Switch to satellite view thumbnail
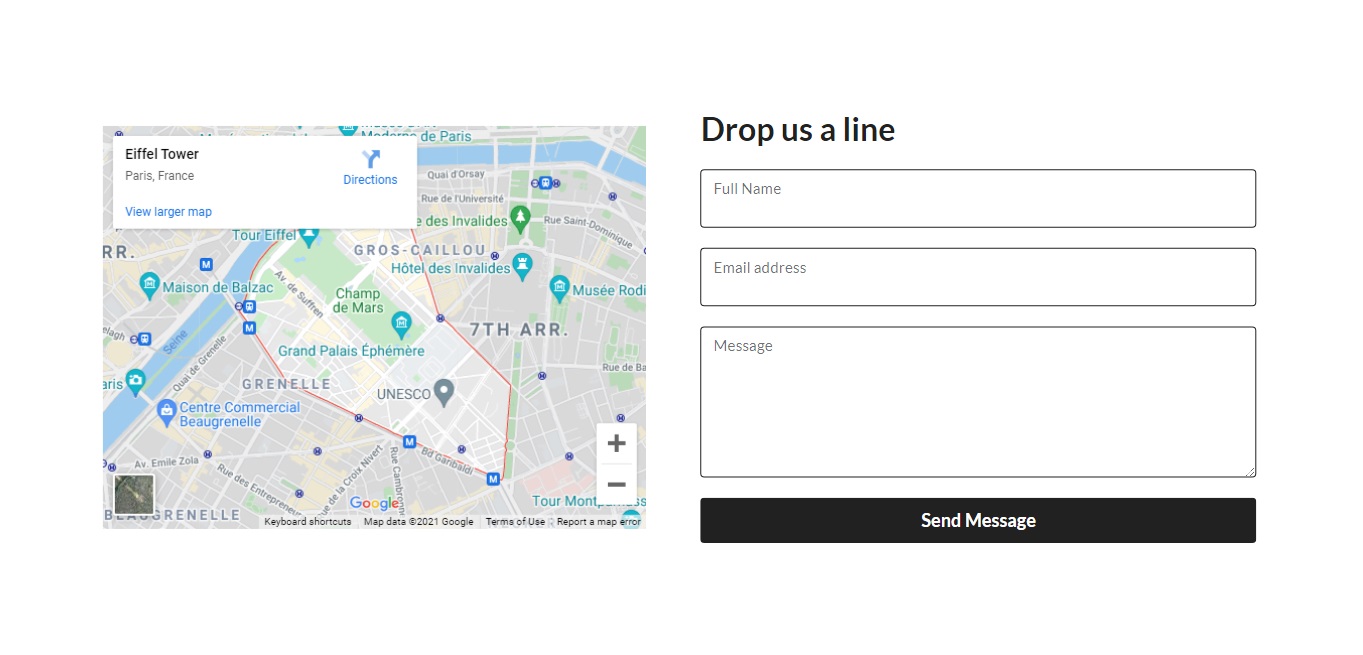Image resolution: width=1363 pixels, height=655 pixels. pos(134,494)
